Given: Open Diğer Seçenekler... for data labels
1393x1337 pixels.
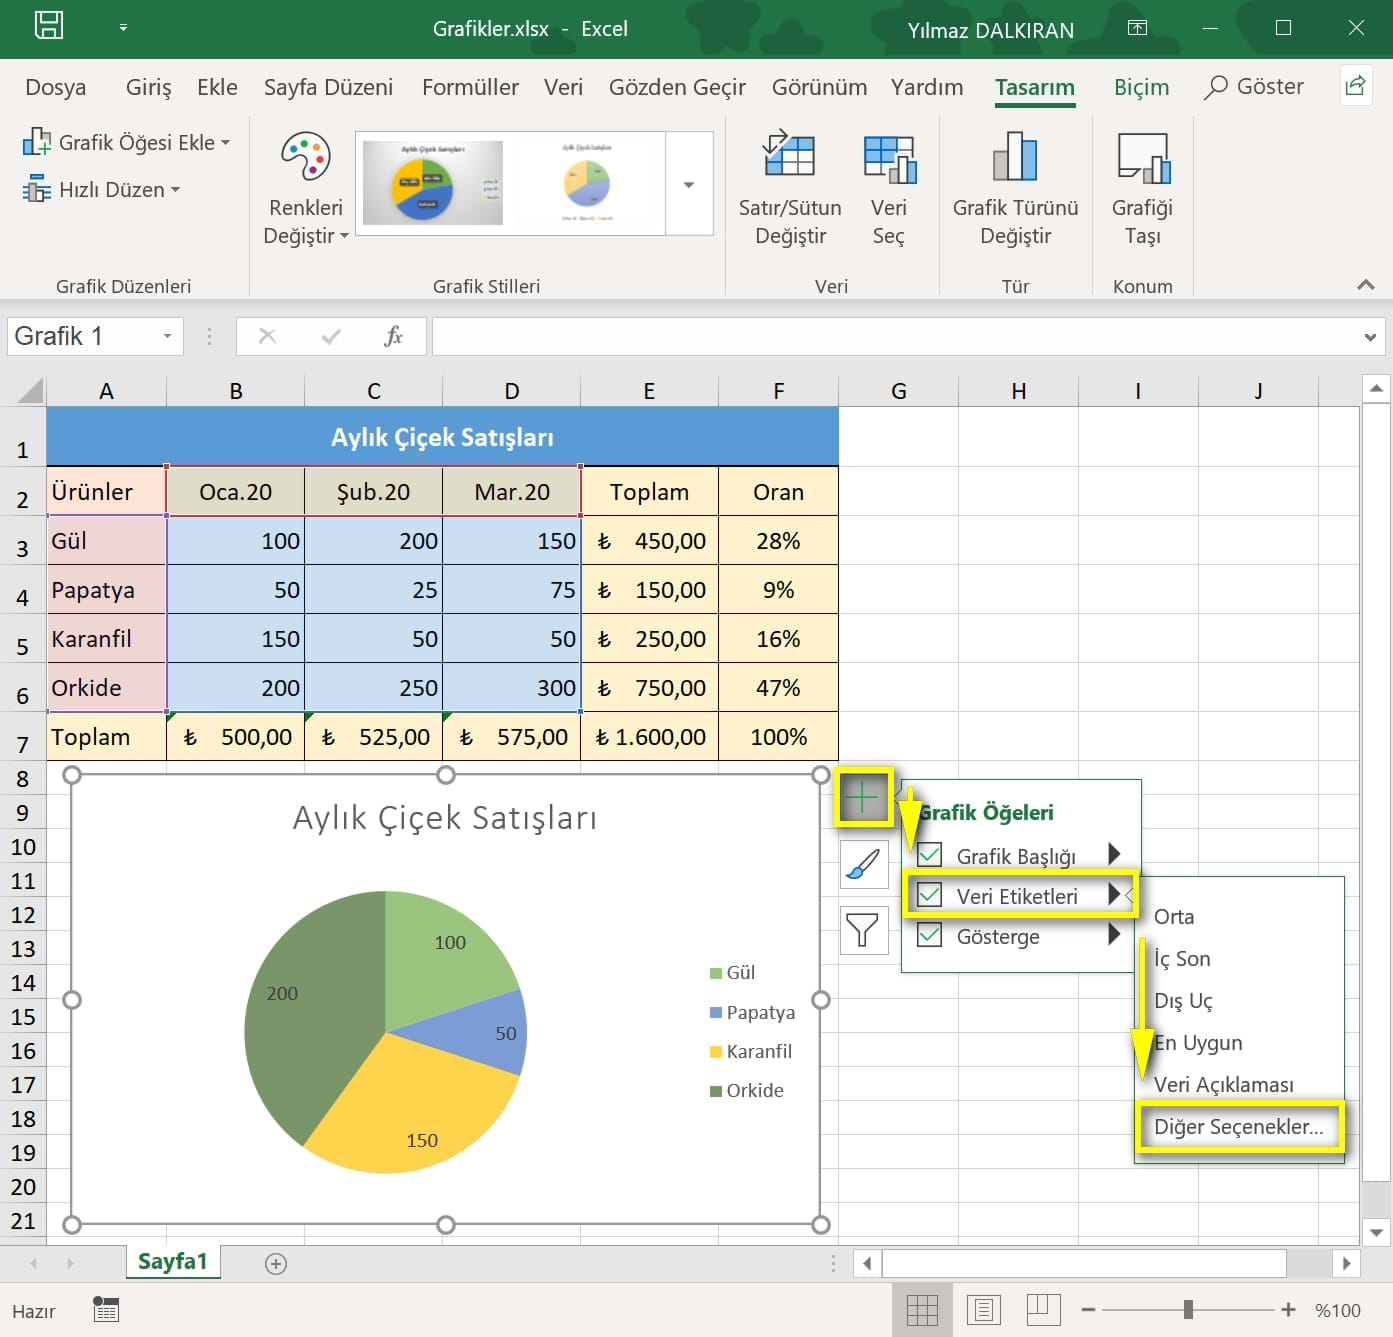Looking at the screenshot, I should [x=1239, y=1127].
